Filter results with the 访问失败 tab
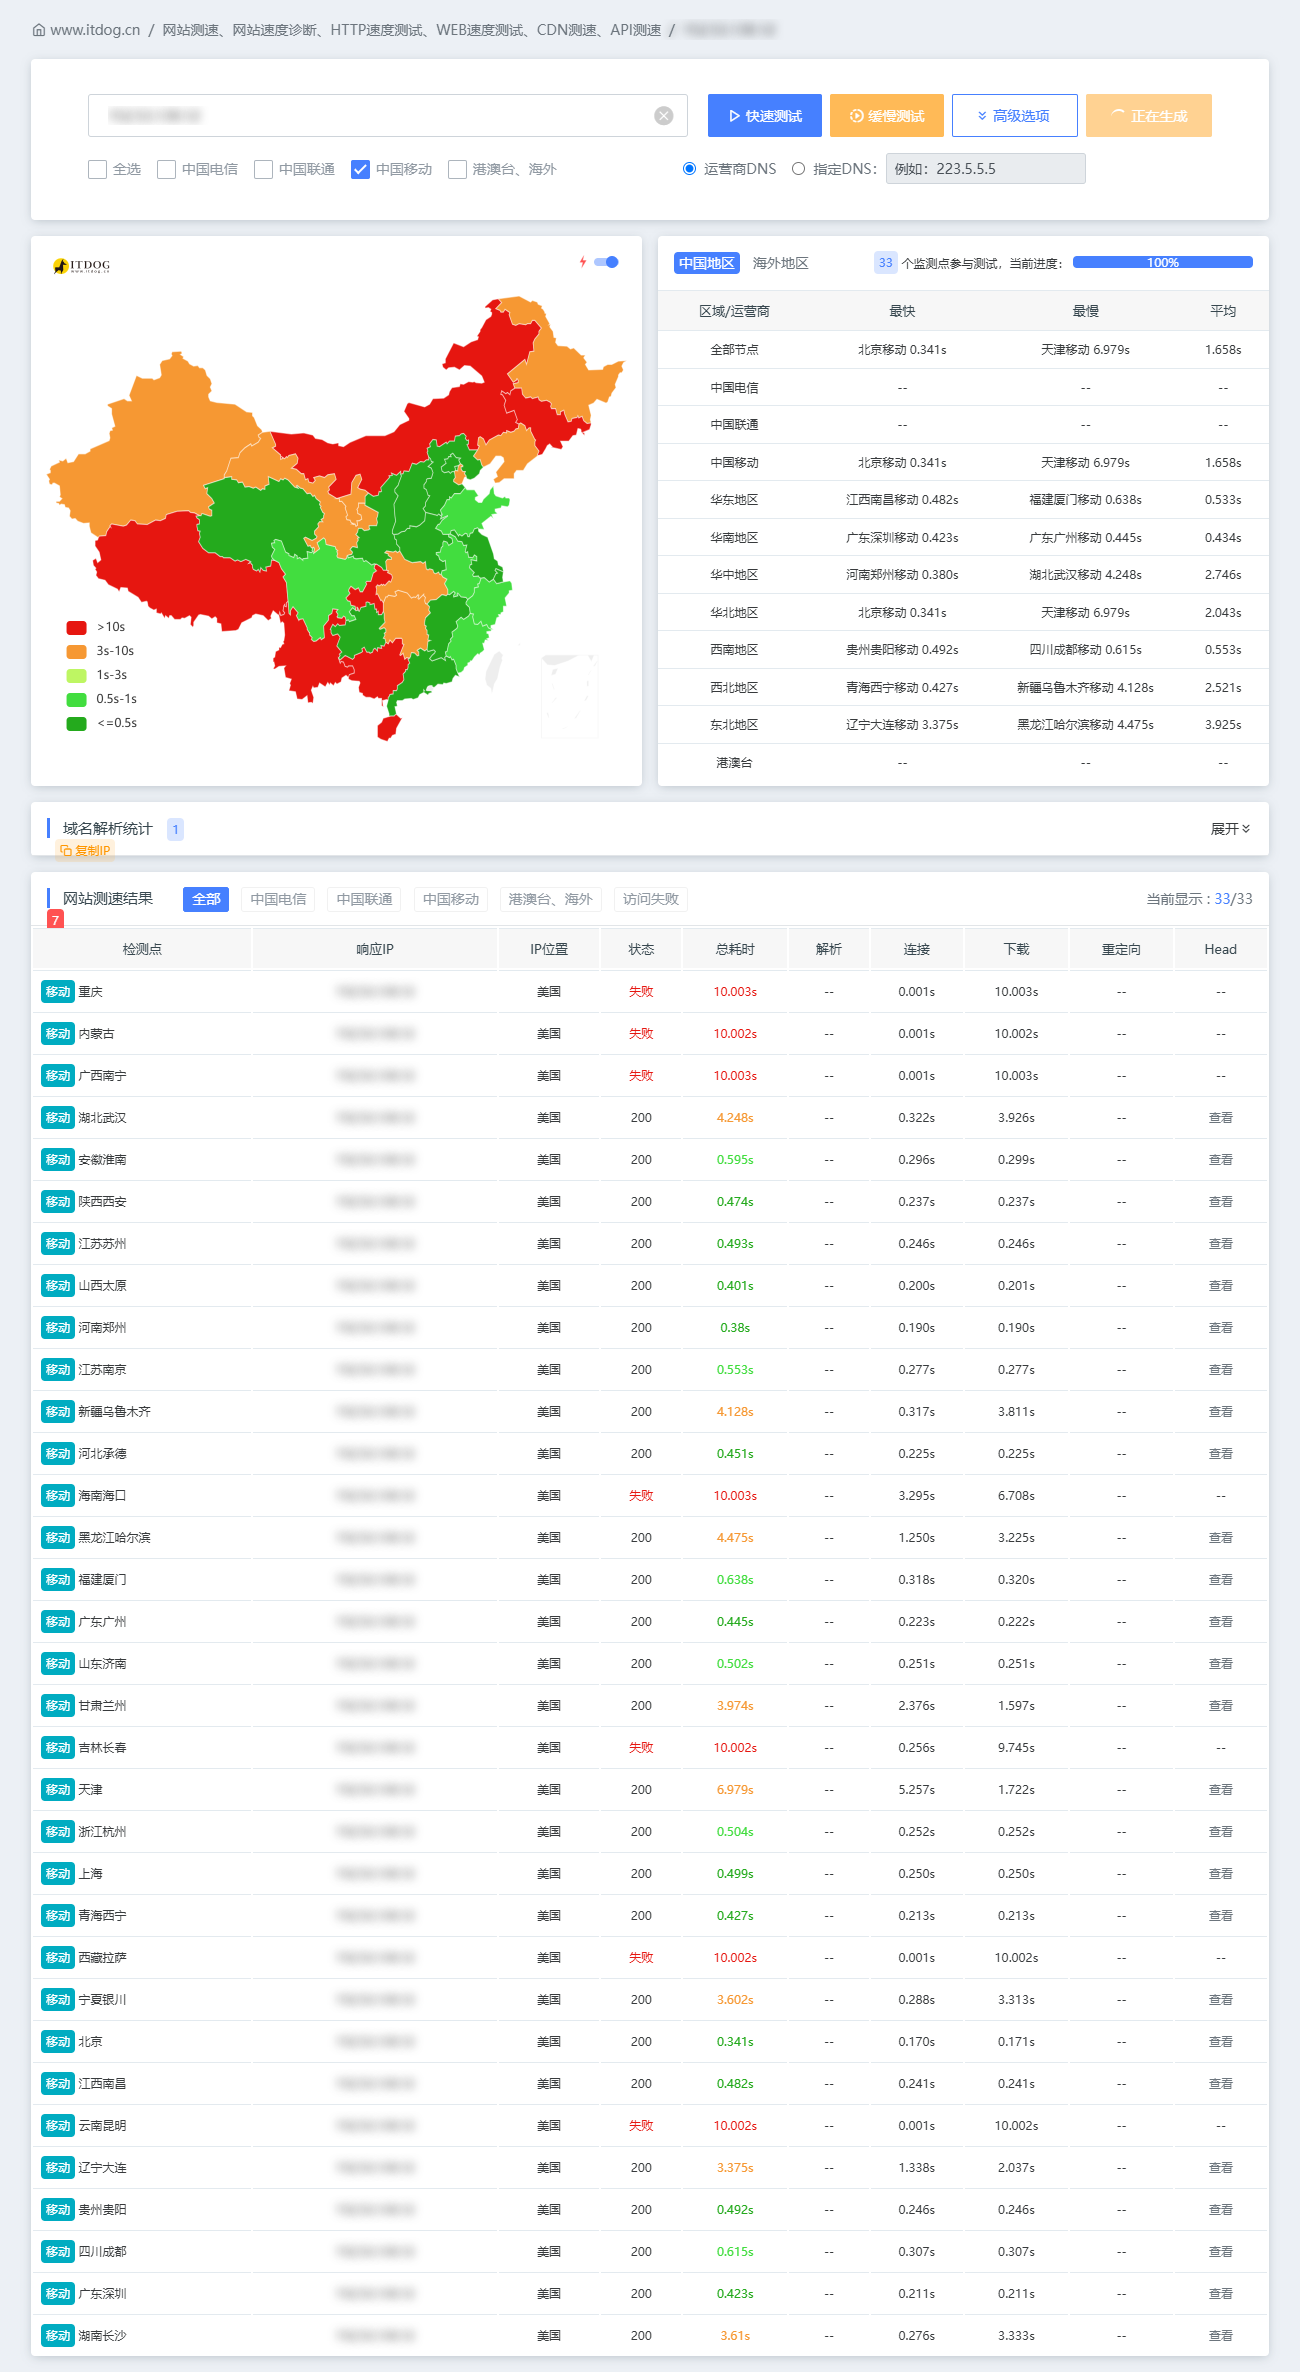The image size is (1300, 2372). tap(651, 899)
